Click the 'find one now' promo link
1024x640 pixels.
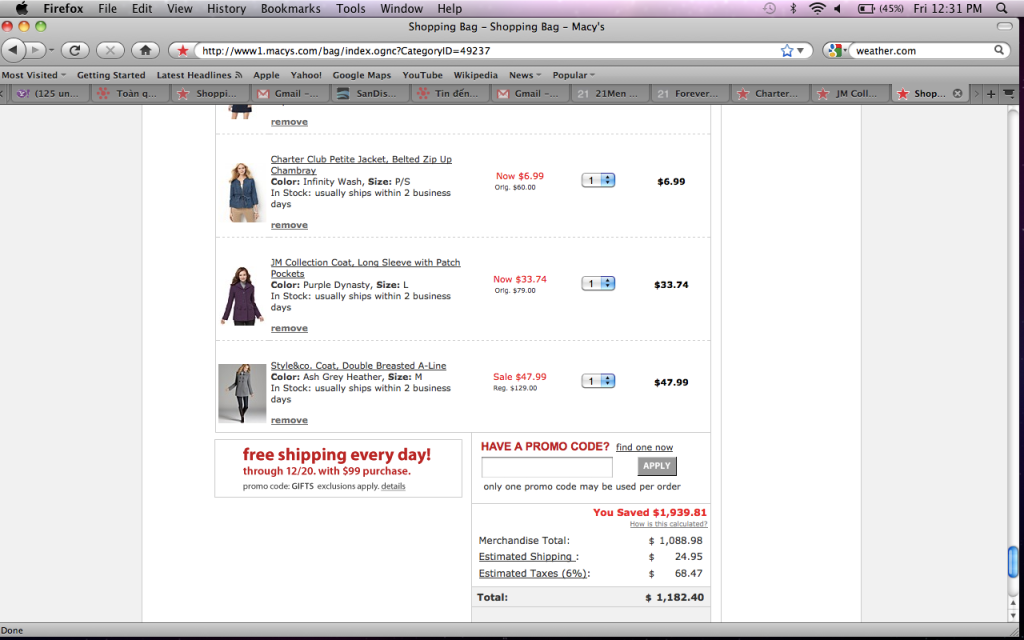coord(644,448)
